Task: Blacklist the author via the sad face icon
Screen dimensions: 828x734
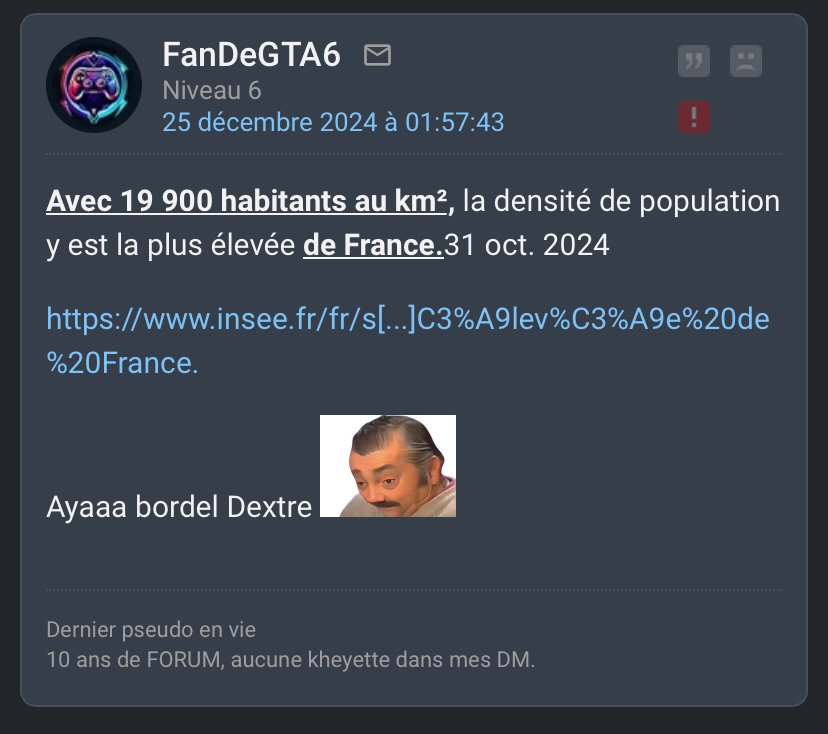Action: point(746,61)
